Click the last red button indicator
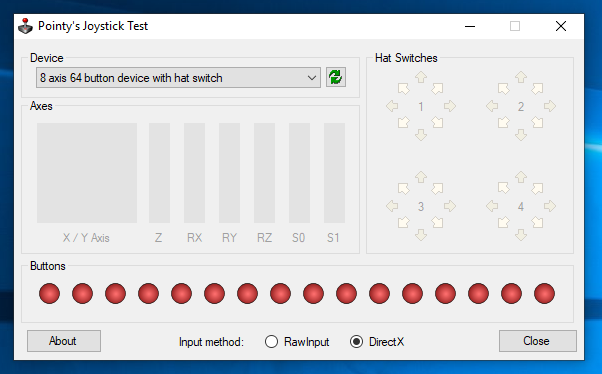 (x=544, y=293)
